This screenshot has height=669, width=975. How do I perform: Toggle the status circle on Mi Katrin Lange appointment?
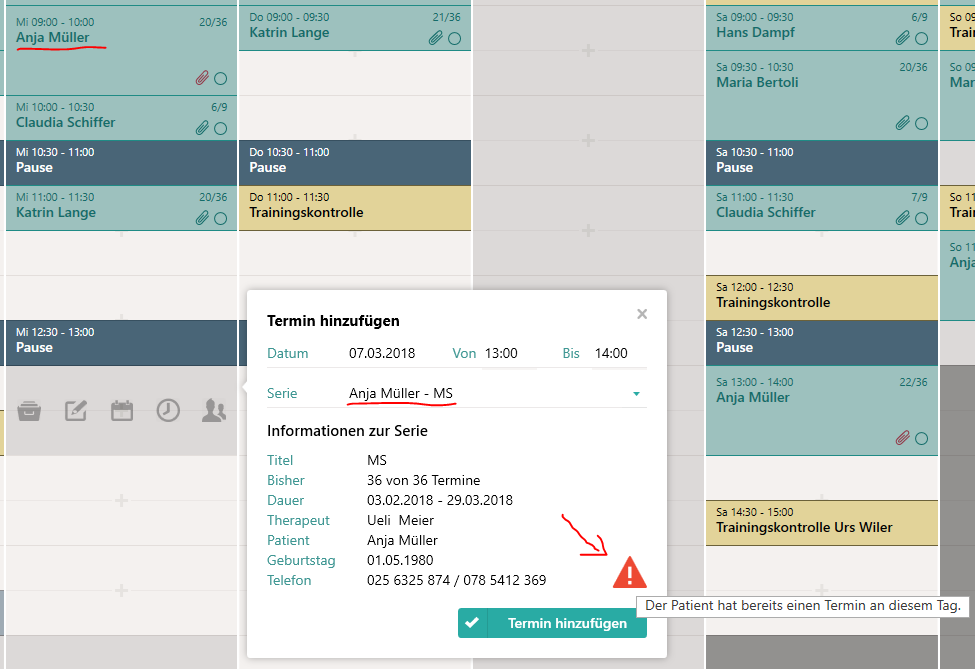[220, 218]
